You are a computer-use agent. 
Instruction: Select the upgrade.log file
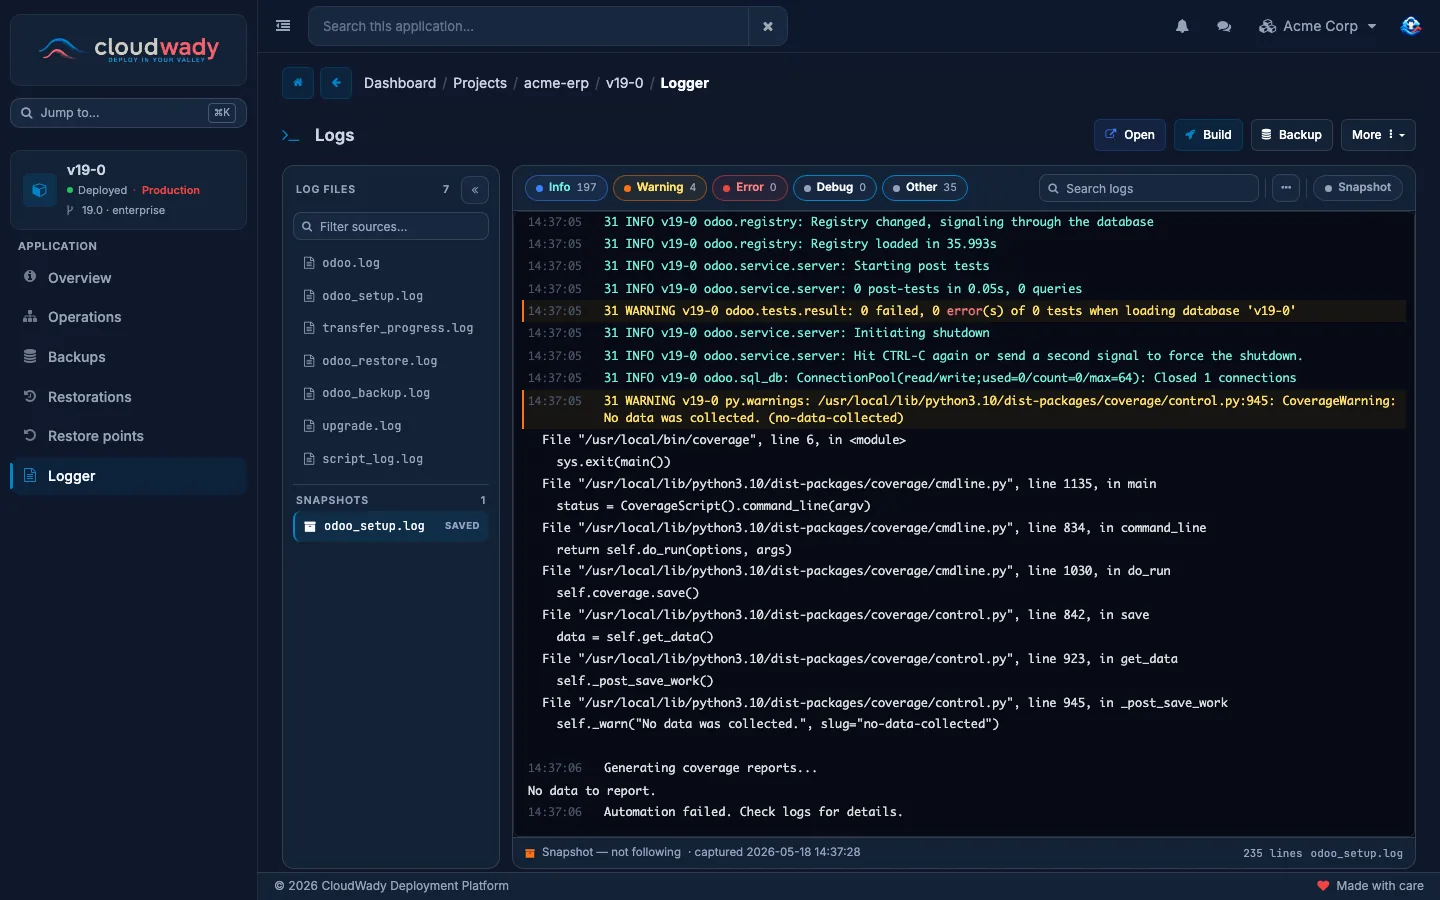tap(391, 426)
